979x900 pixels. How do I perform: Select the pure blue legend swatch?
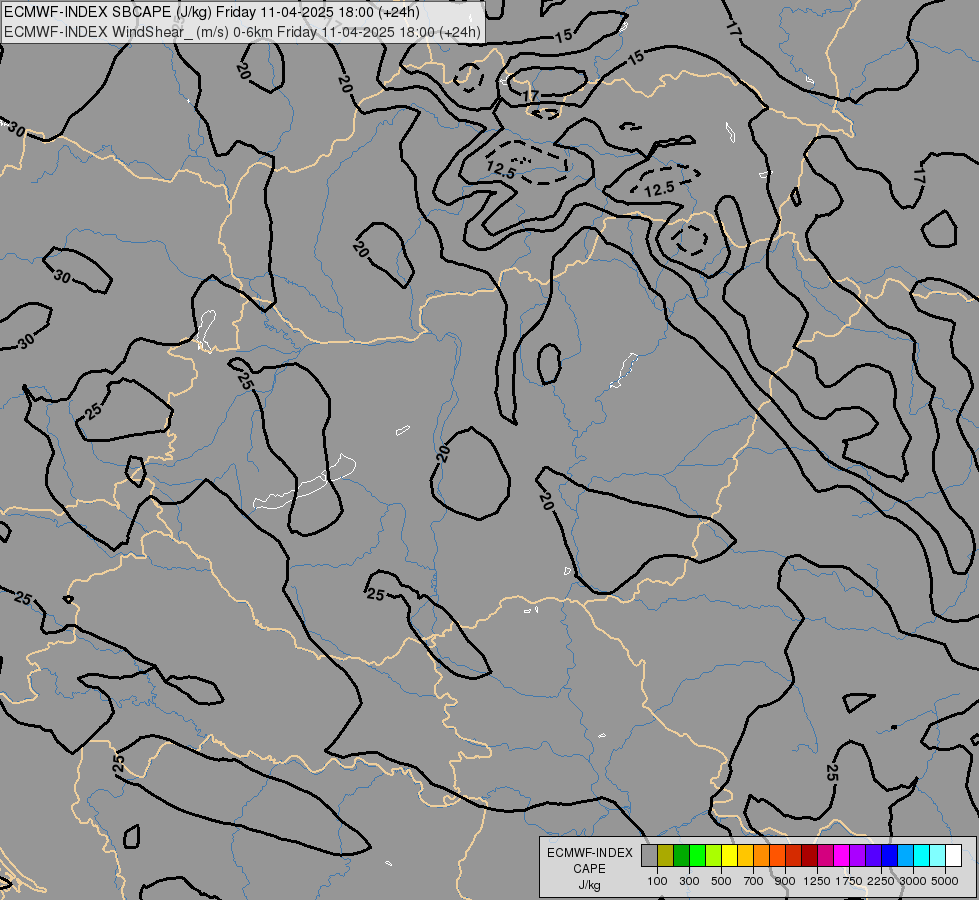point(890,856)
